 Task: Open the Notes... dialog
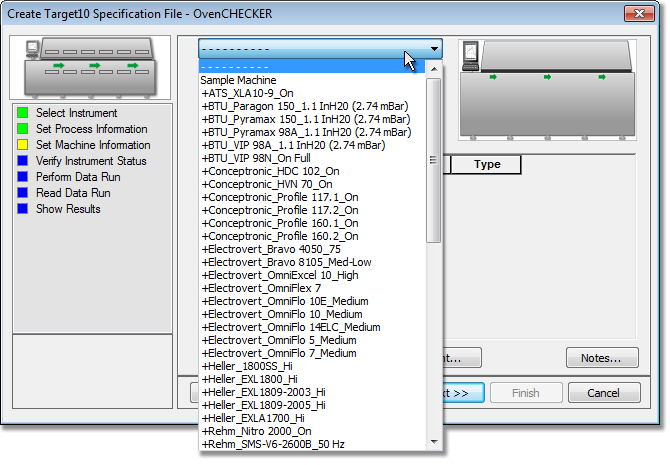click(602, 358)
